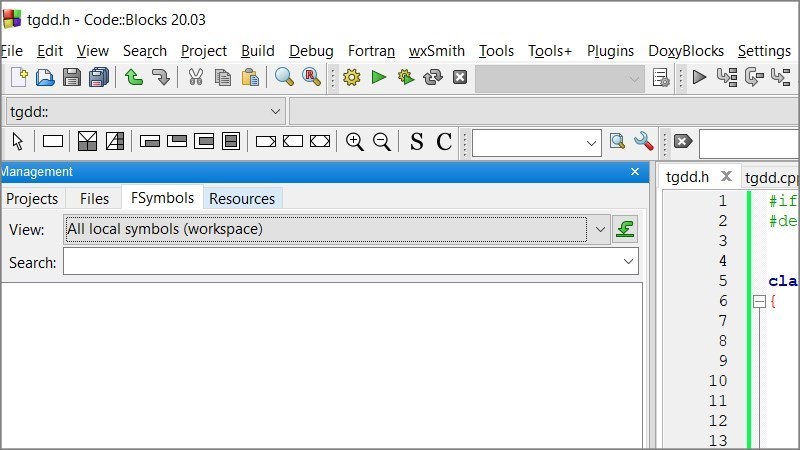
Task: Click the Undo arrow icon
Action: [134, 78]
